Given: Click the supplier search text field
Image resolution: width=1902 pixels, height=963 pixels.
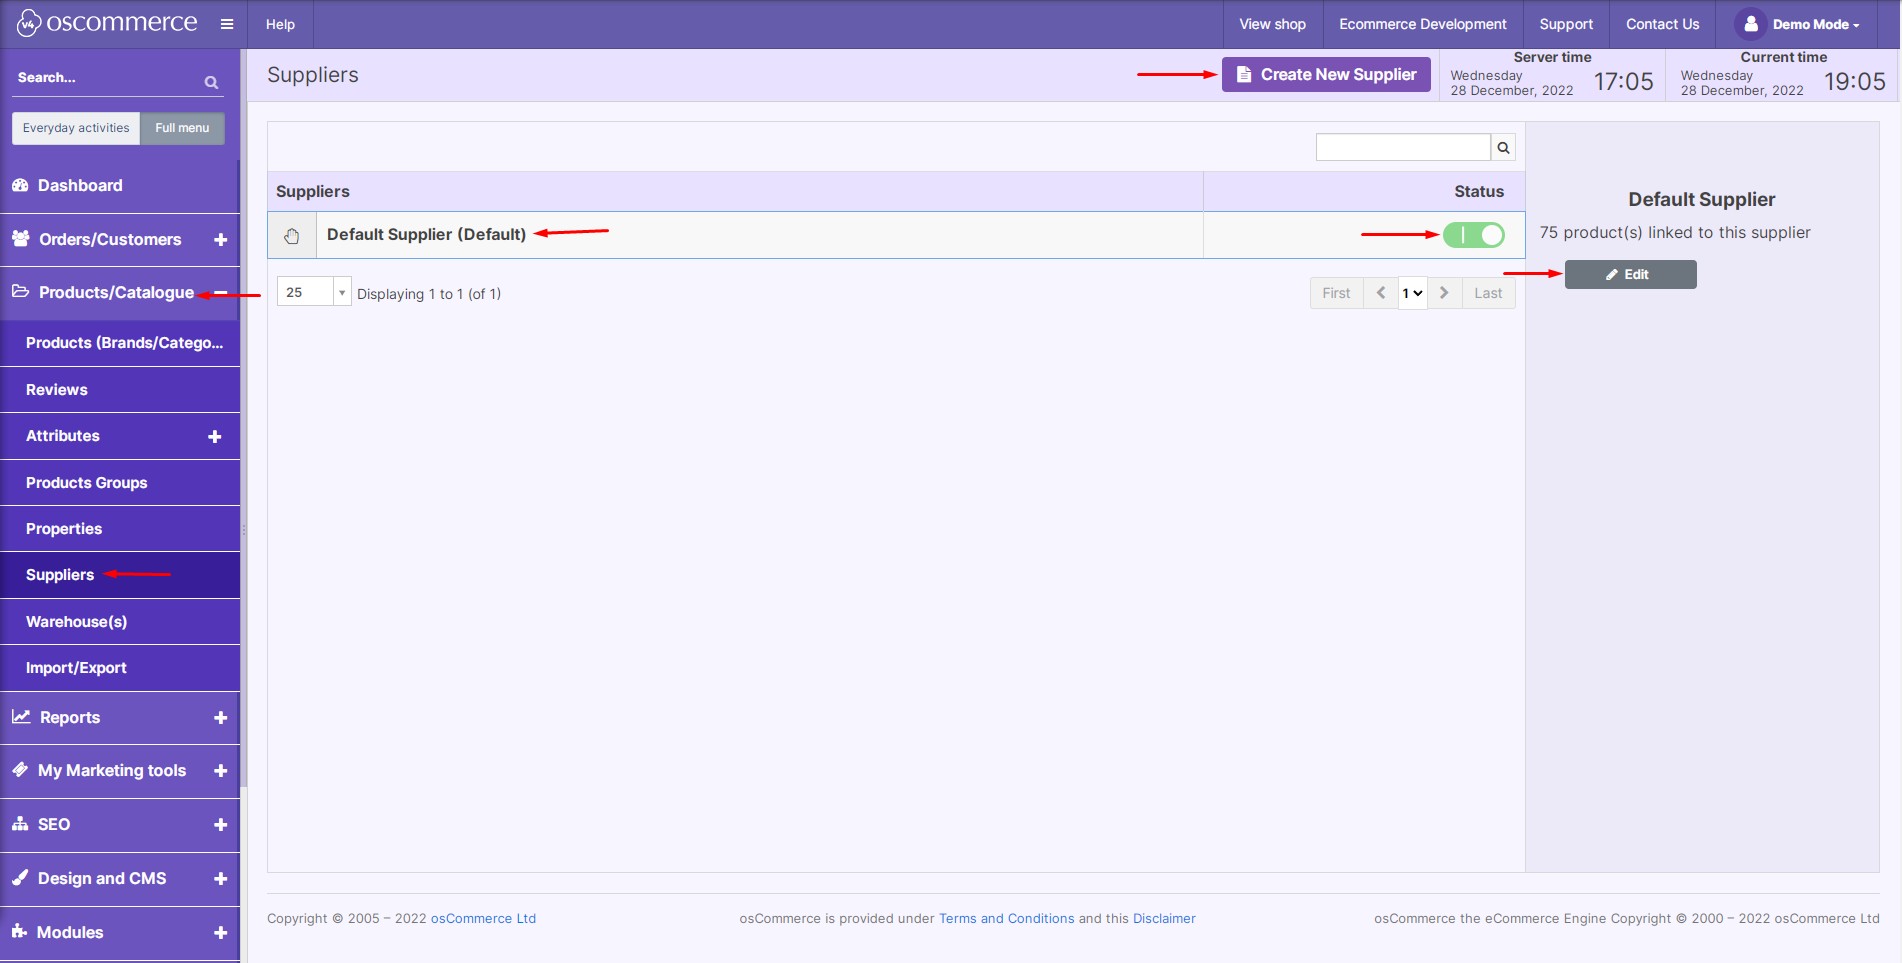Looking at the screenshot, I should pos(1402,148).
